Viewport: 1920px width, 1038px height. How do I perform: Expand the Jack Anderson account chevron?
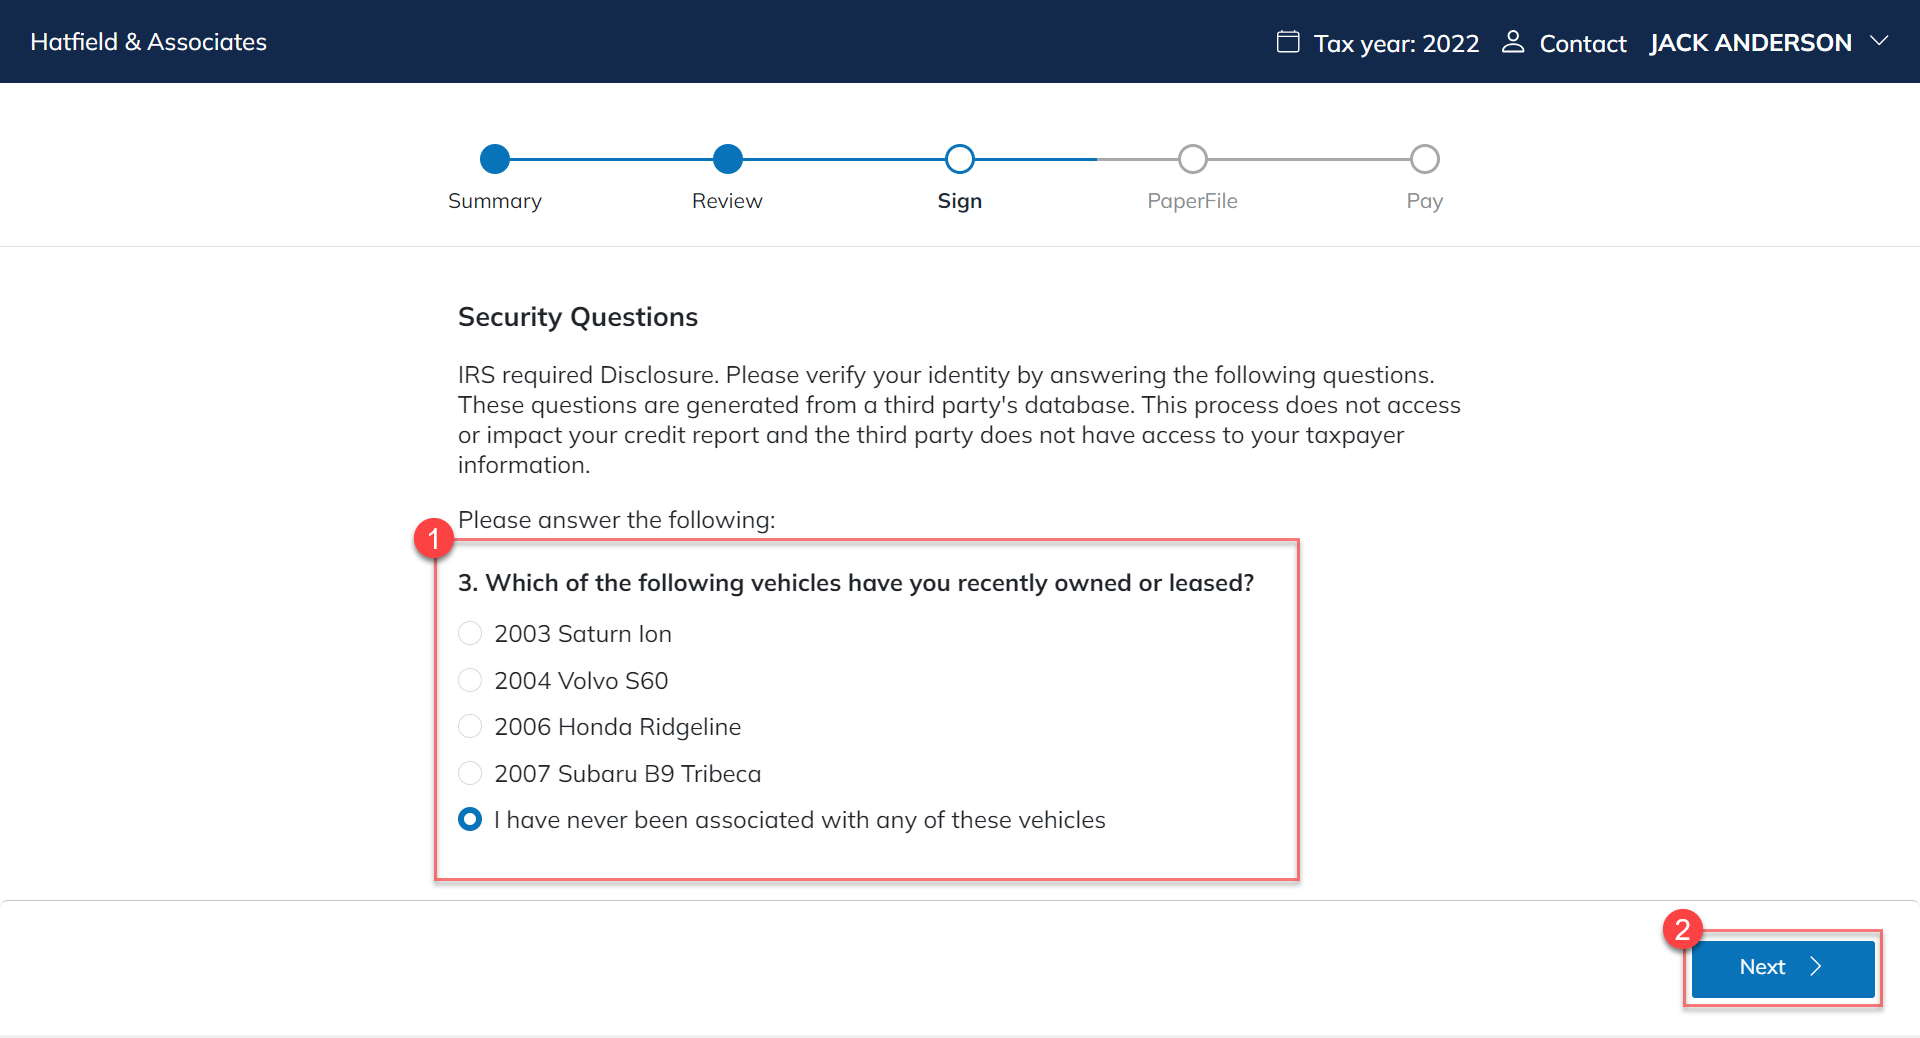coord(1880,42)
